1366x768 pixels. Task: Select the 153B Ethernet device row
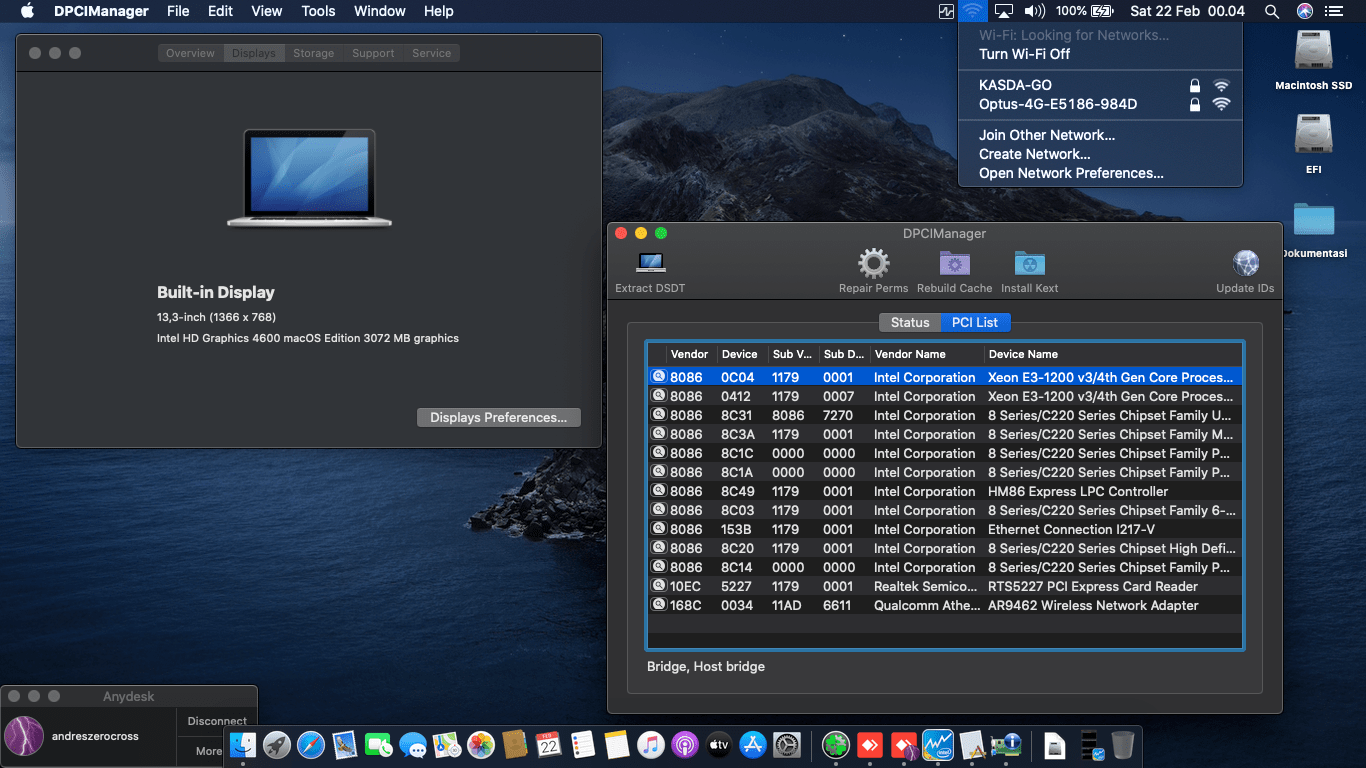click(945, 529)
